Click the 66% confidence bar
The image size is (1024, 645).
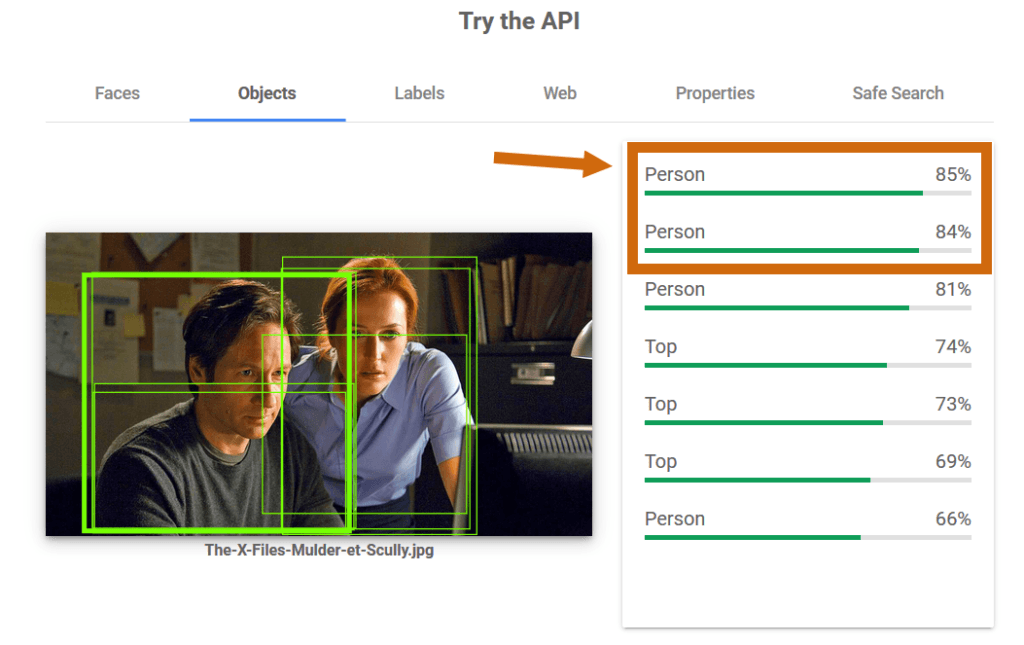click(x=808, y=538)
